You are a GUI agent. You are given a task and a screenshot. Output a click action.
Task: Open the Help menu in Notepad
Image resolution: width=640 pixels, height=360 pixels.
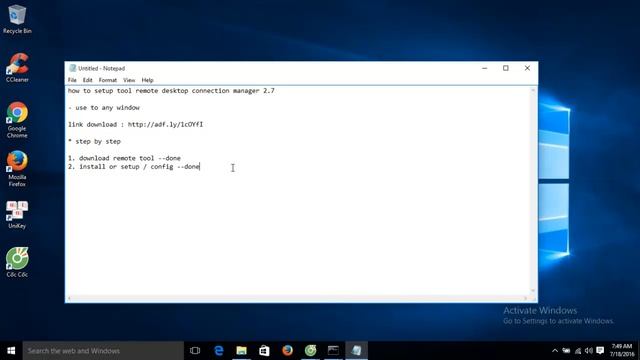click(x=147, y=80)
